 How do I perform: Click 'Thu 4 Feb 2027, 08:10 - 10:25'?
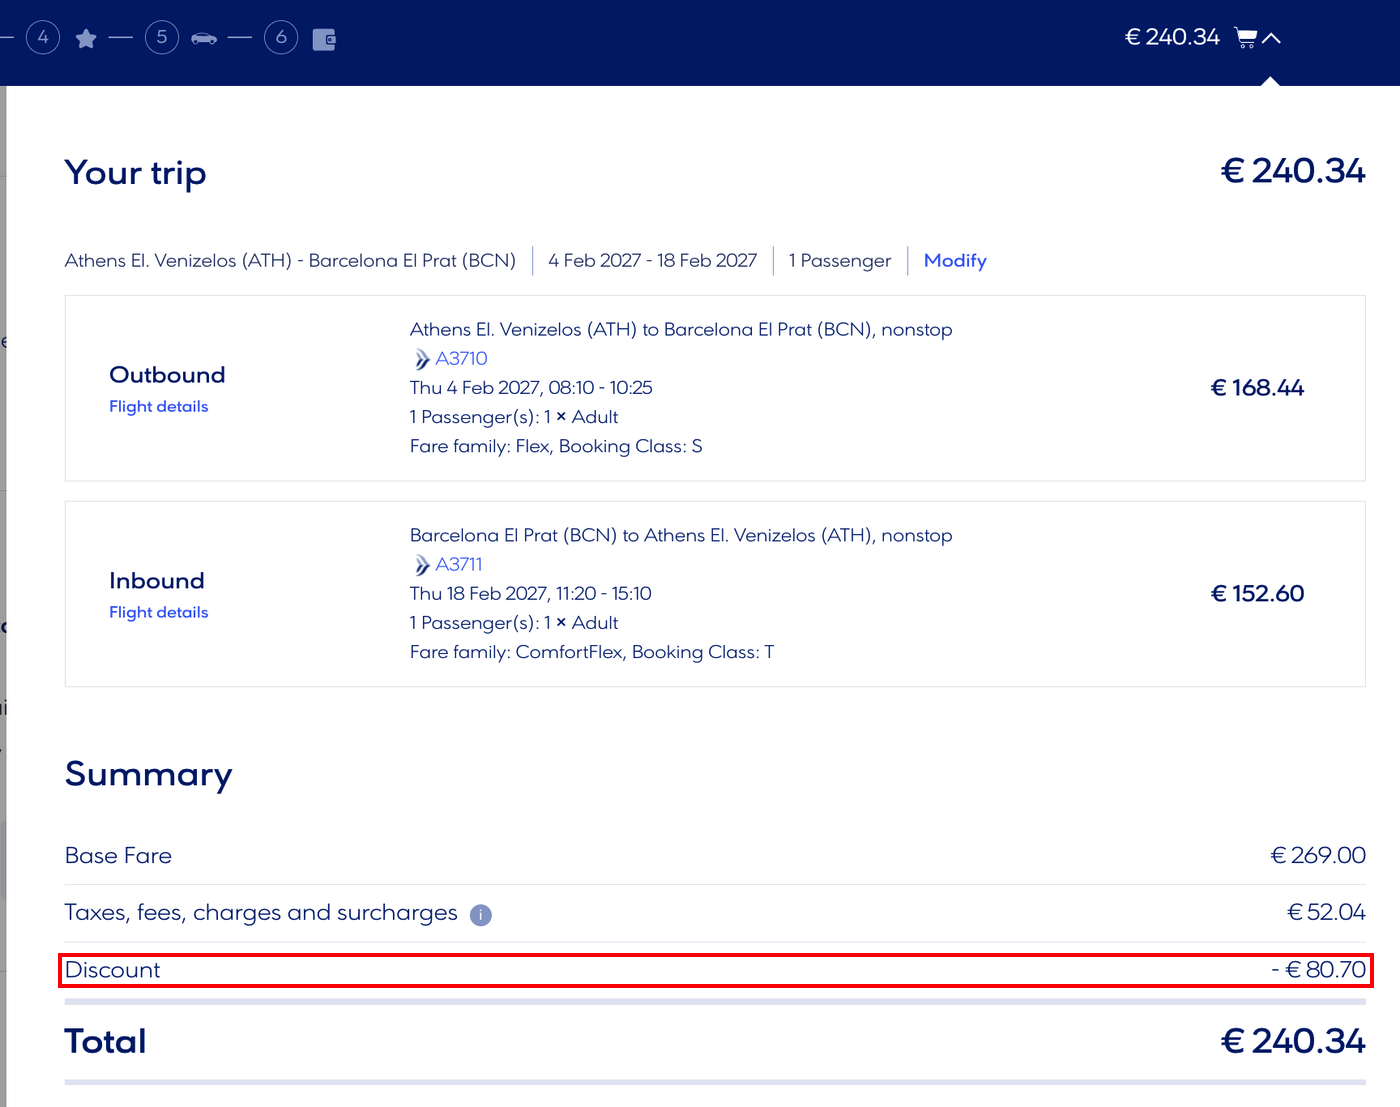(531, 387)
